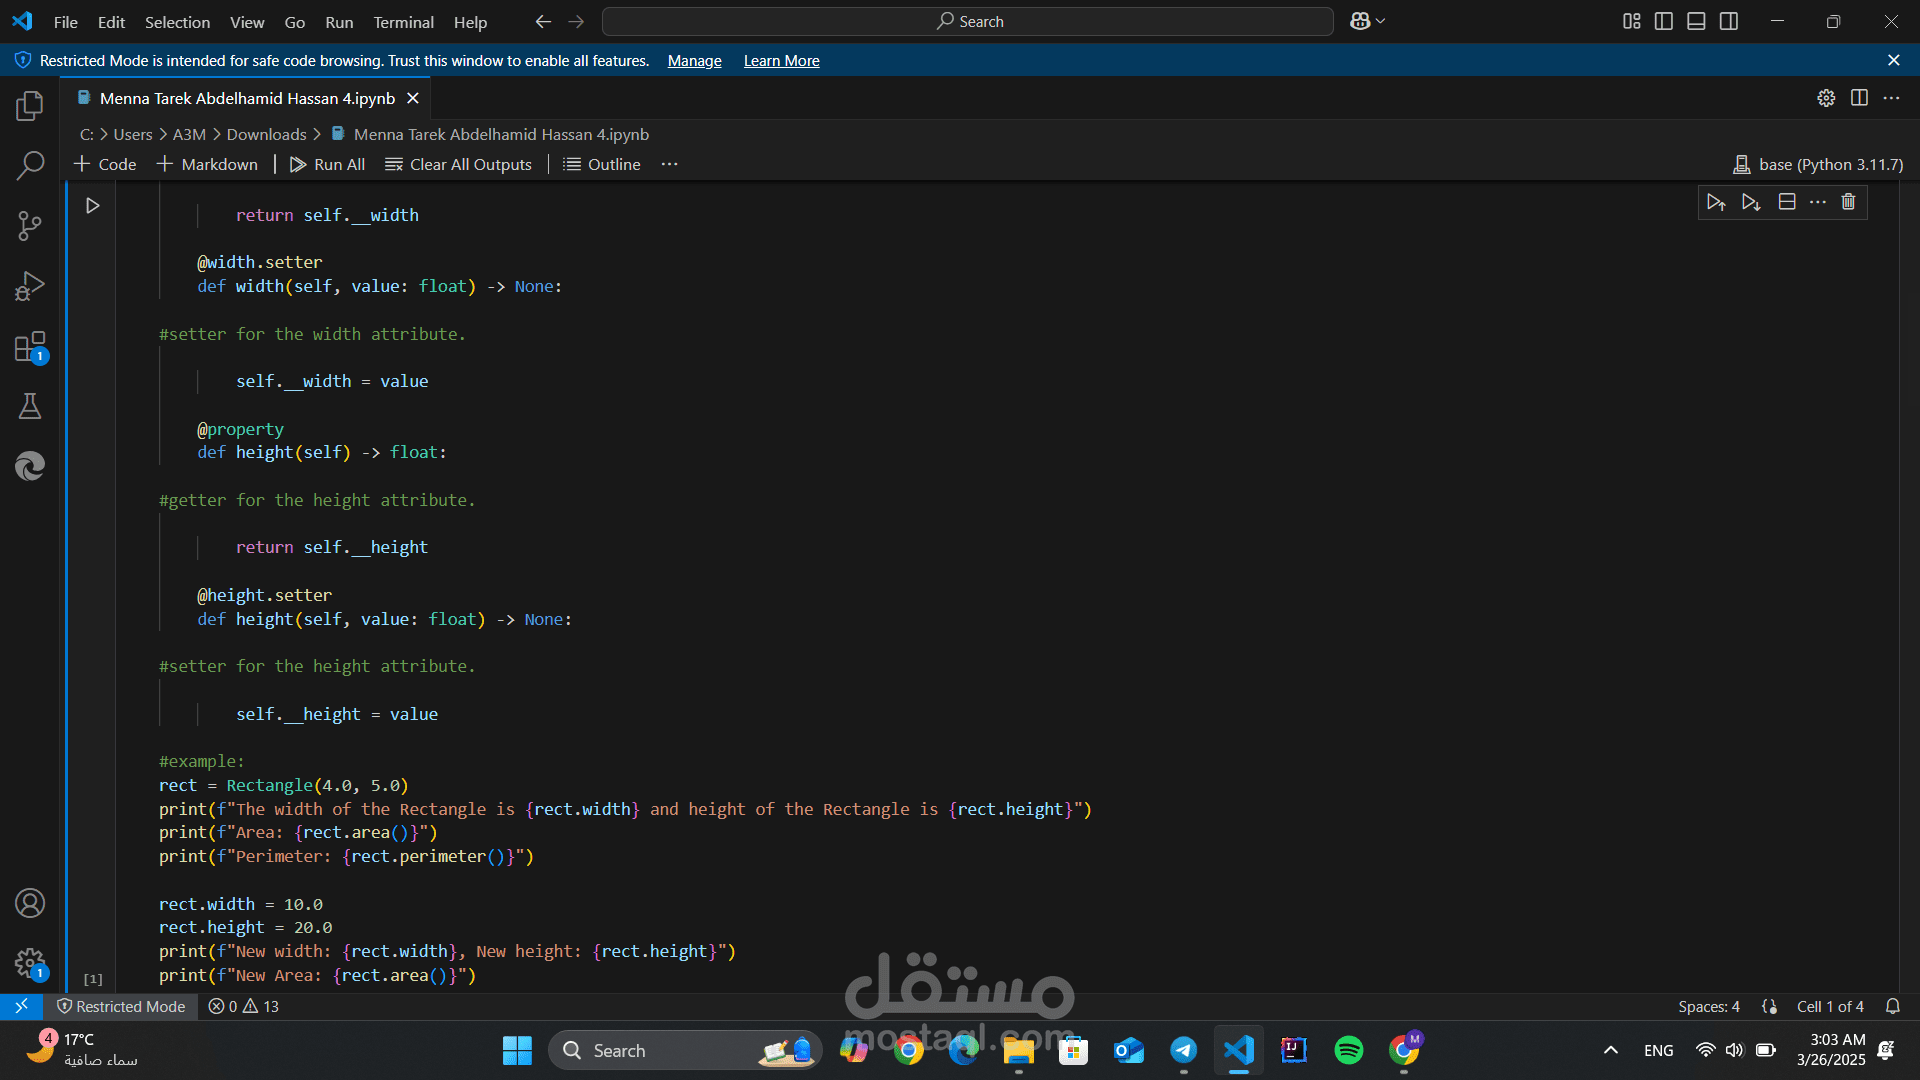
Task: Open the kernel picker base (Python 3.11.7)
Action: click(x=1816, y=164)
